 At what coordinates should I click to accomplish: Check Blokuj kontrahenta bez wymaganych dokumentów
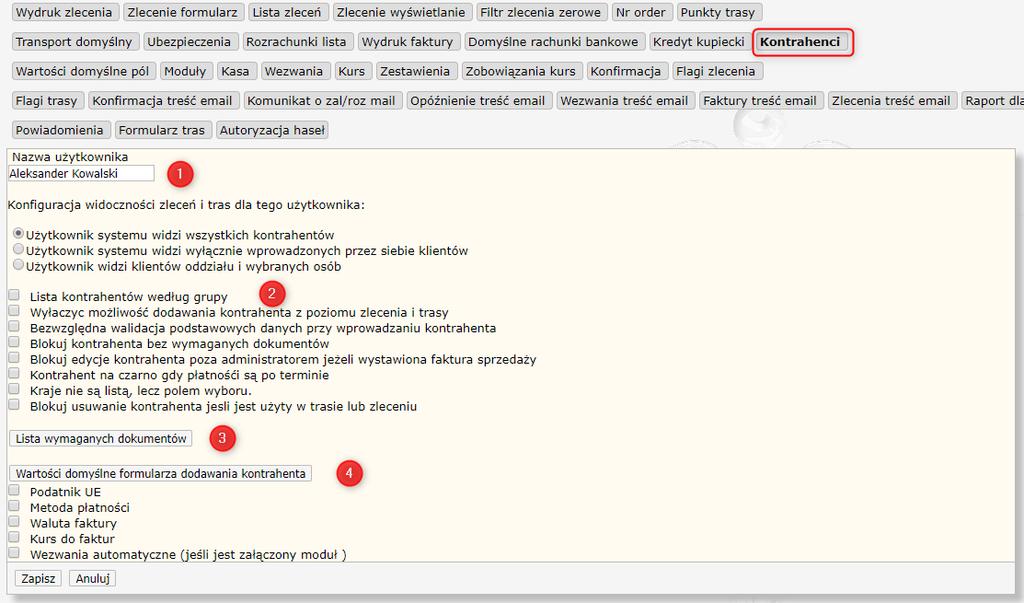pyautogui.click(x=14, y=342)
